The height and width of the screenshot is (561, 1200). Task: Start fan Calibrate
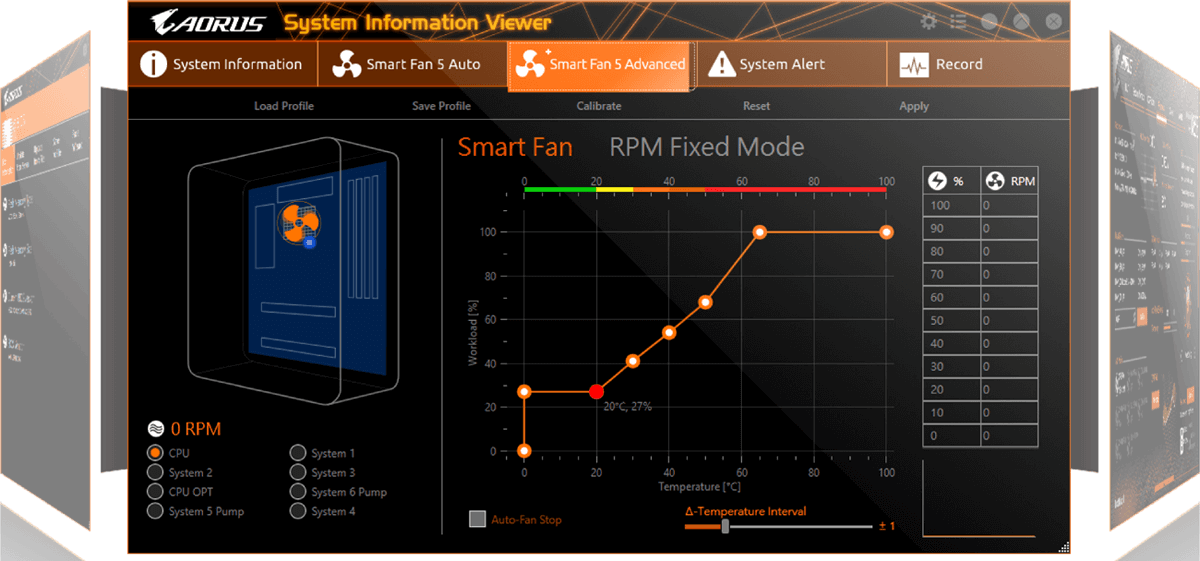coord(599,106)
